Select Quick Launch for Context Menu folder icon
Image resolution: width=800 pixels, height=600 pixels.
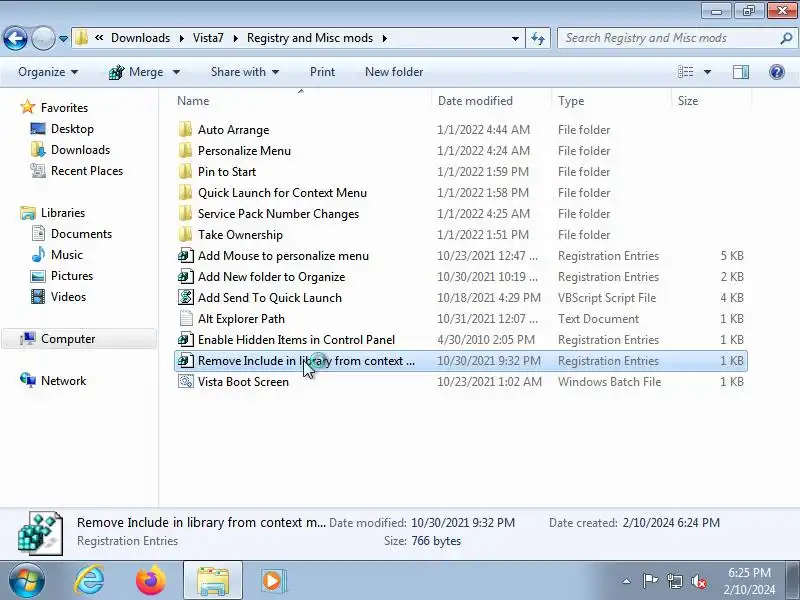185,192
